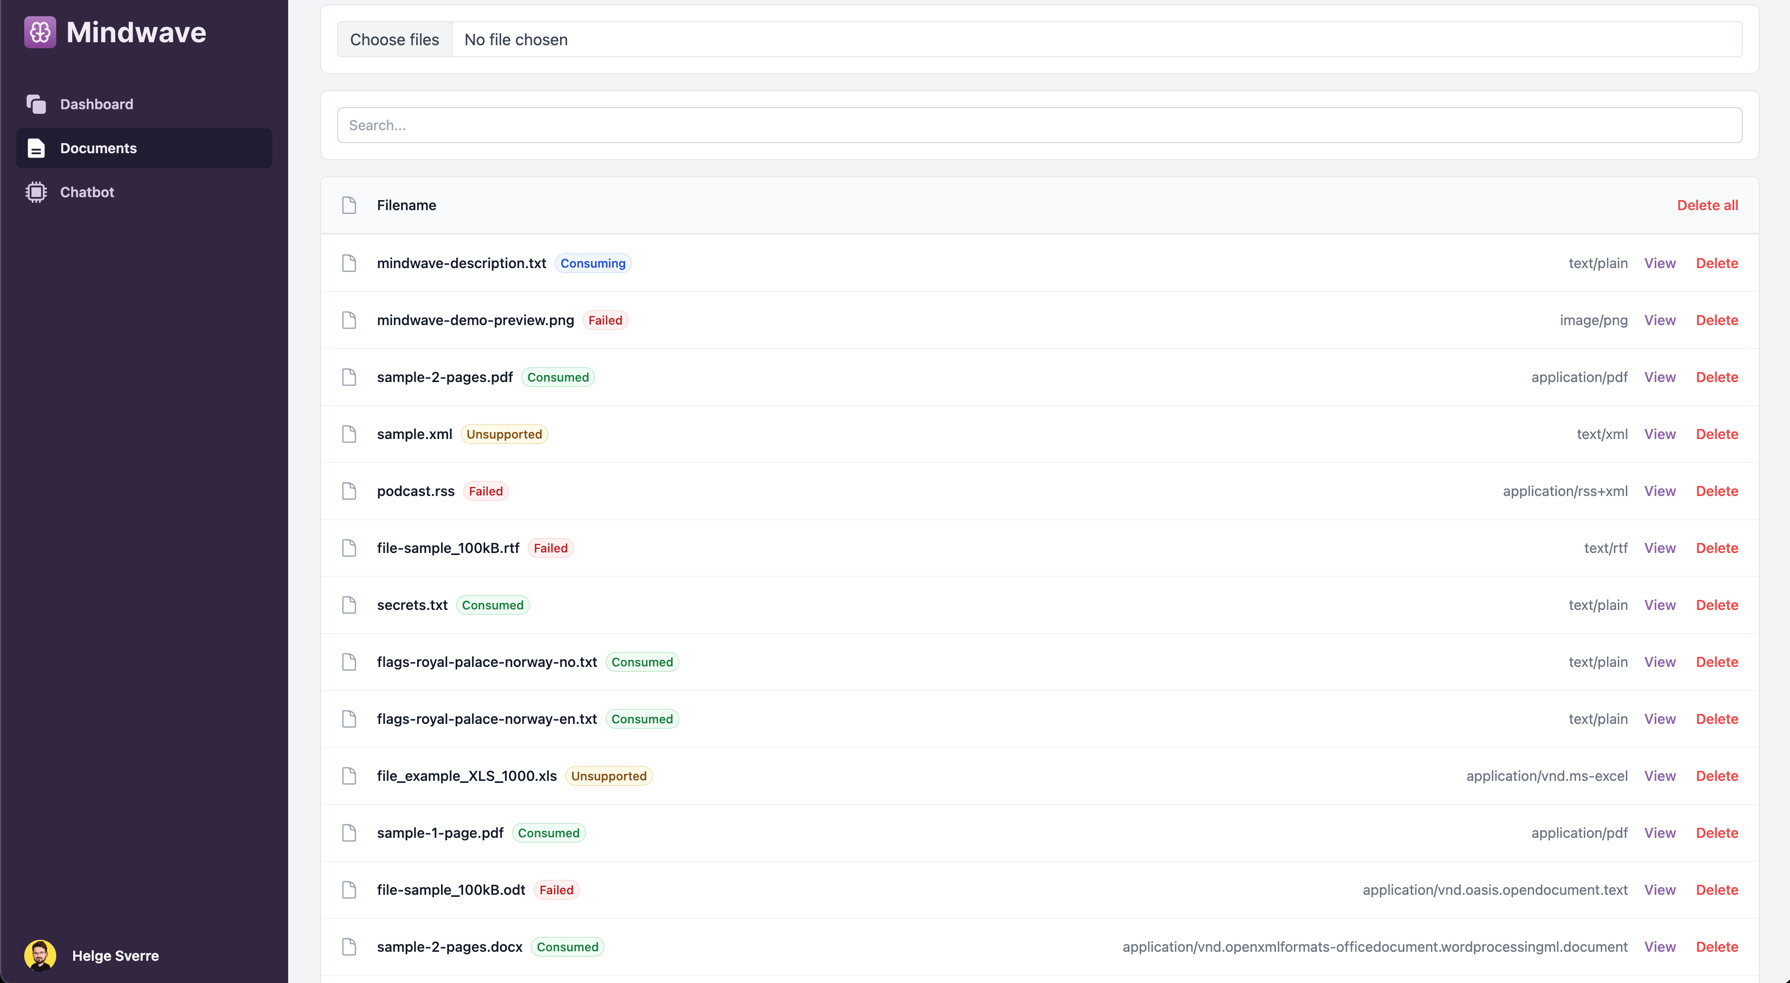Delete flags-royal-palace-norway-en.txt
The height and width of the screenshot is (983, 1790).
[1717, 719]
